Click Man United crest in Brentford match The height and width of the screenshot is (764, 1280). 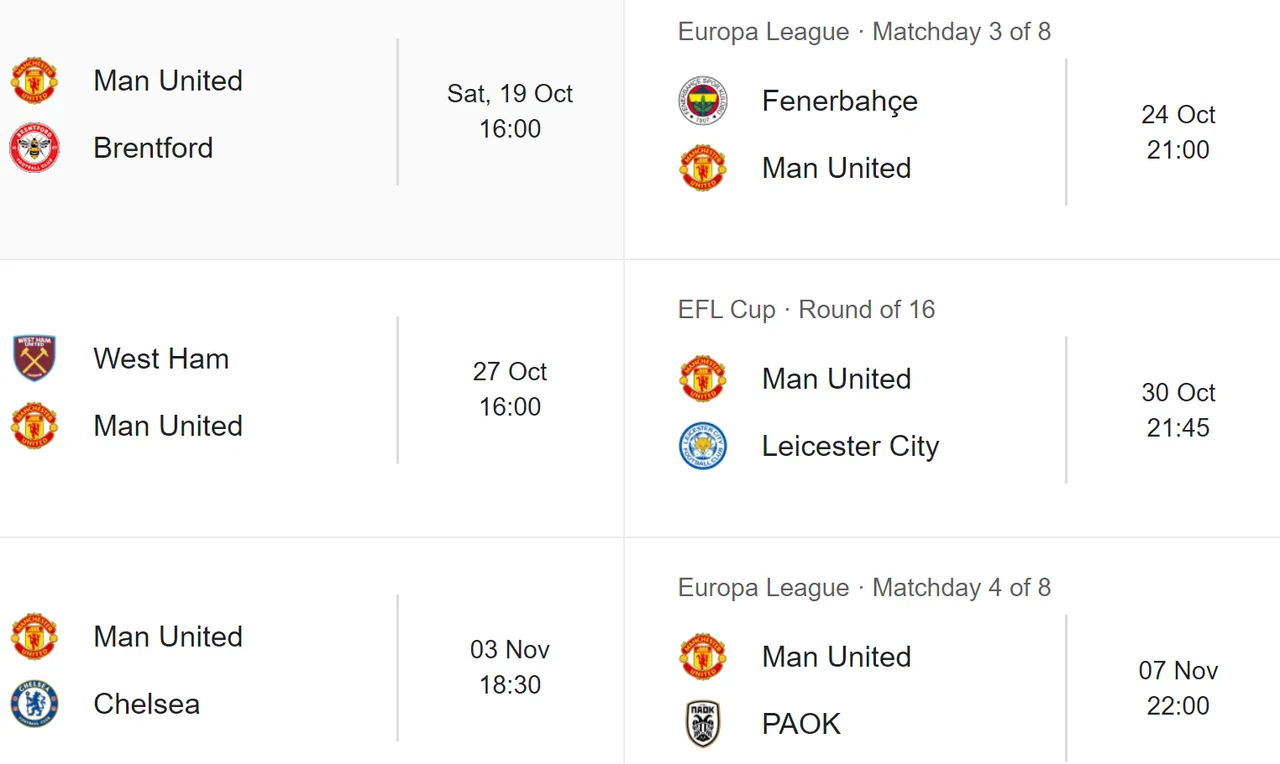tap(34, 81)
